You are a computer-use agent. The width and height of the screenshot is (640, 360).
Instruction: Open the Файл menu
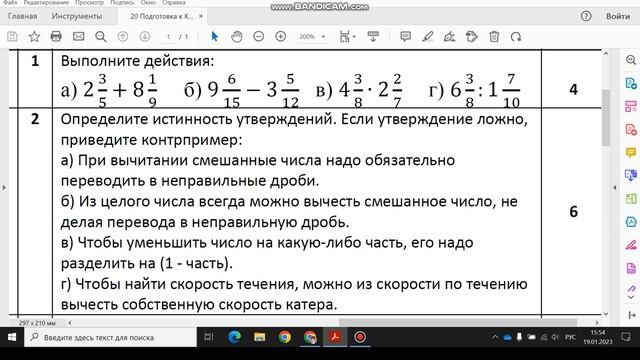(10, 2)
